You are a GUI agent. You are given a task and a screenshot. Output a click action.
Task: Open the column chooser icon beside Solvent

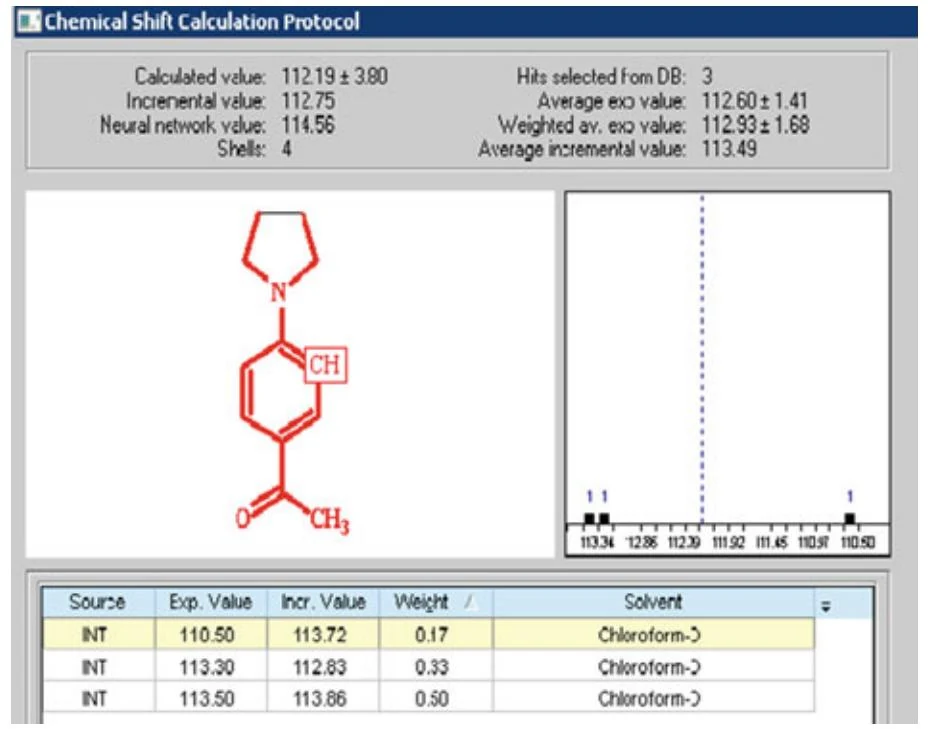[x=825, y=606]
